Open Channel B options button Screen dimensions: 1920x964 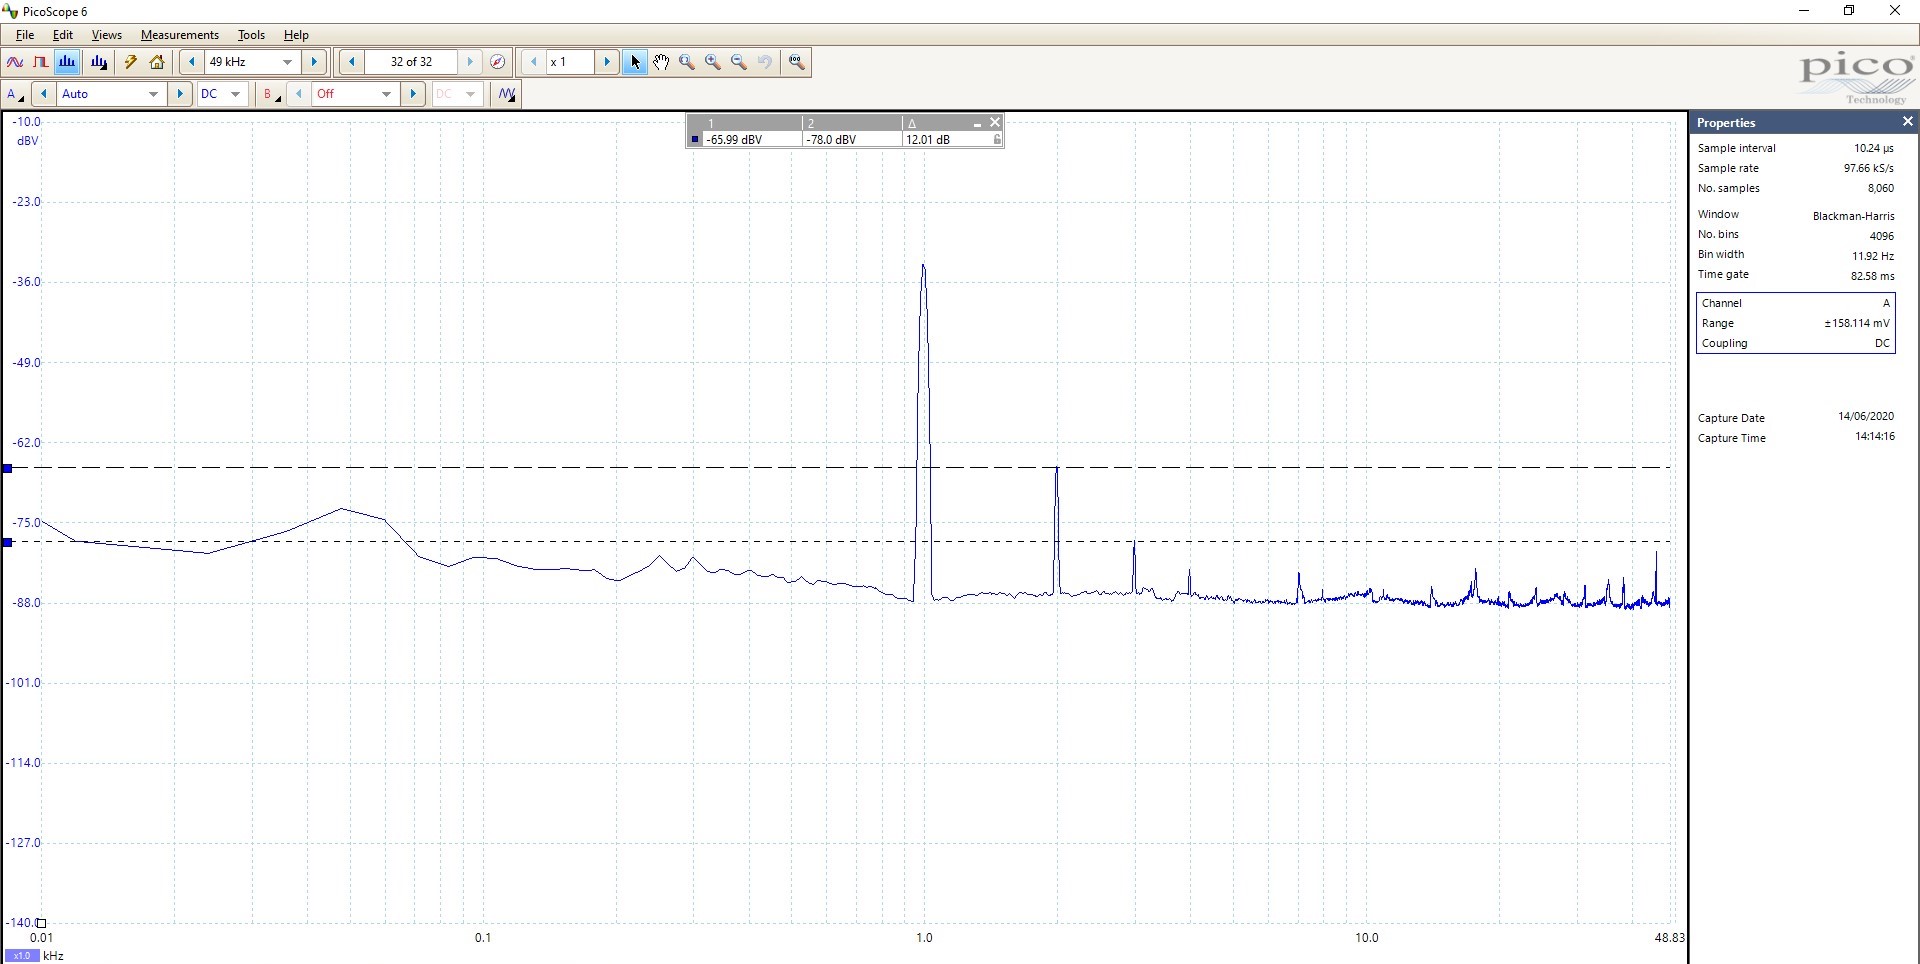point(271,94)
